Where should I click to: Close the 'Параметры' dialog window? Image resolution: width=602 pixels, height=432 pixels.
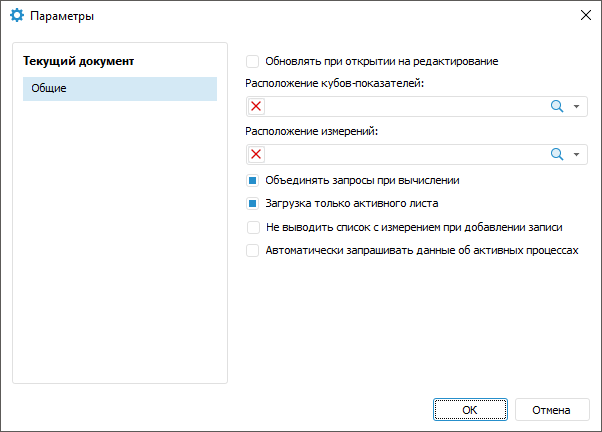coord(584,16)
